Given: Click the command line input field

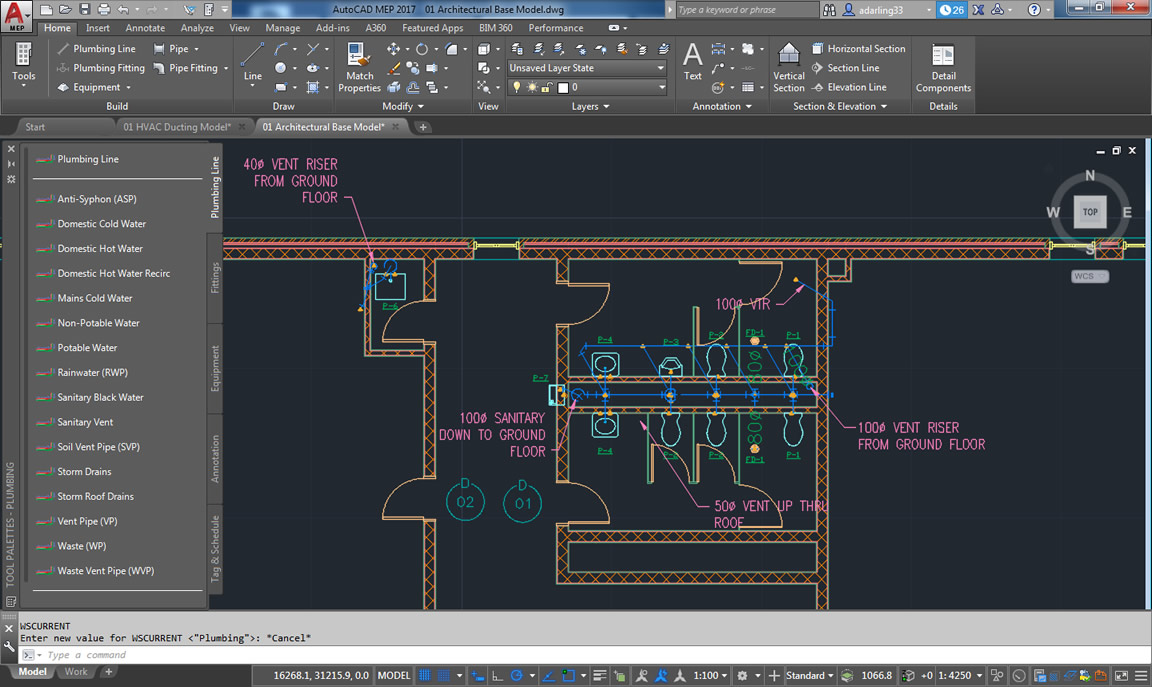Looking at the screenshot, I should tap(200, 654).
